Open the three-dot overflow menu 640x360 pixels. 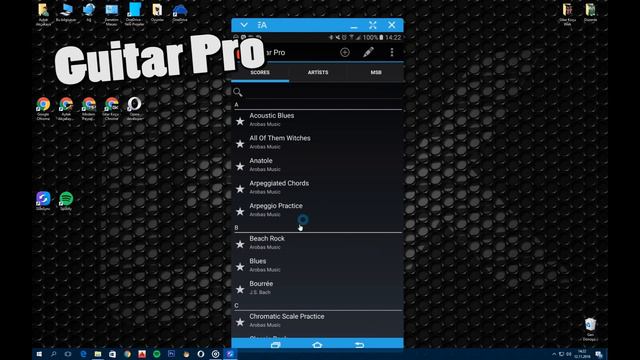pos(392,52)
